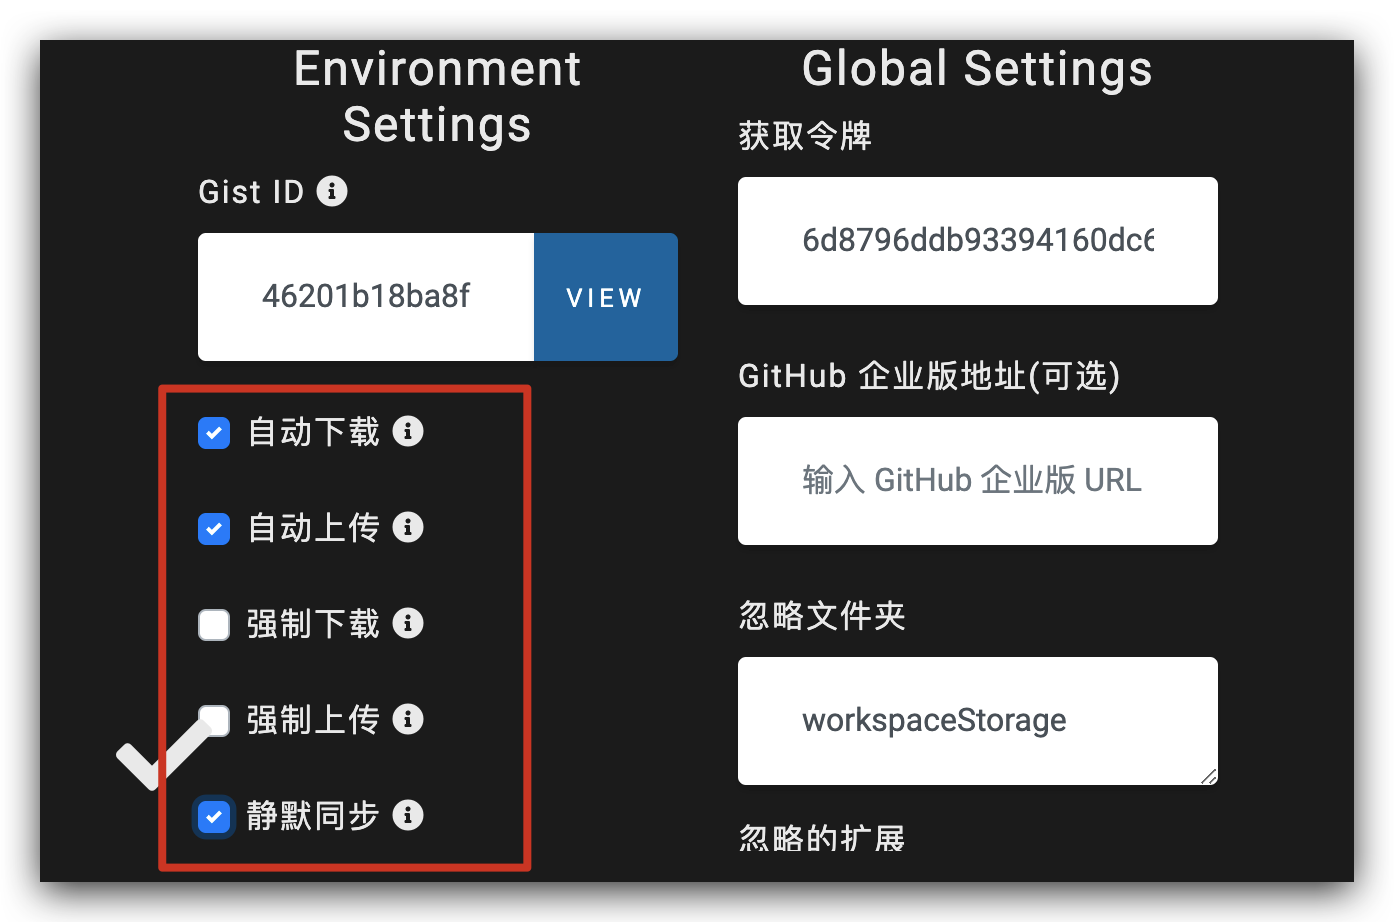The width and height of the screenshot is (1394, 922).
Task: Click the info icon beside 强制下载
Action: [408, 623]
